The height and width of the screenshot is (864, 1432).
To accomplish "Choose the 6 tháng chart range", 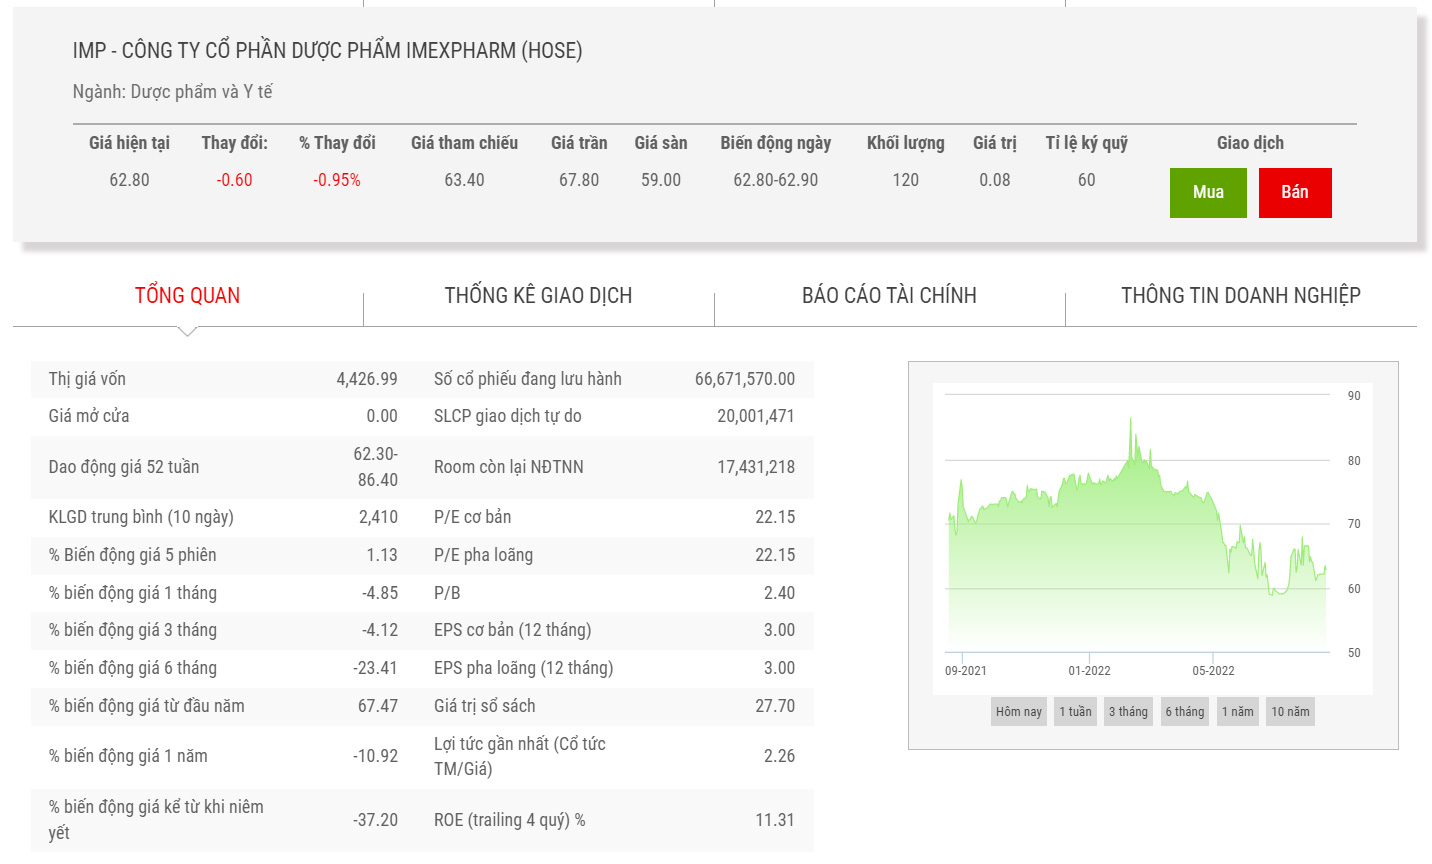I will coord(1184,712).
